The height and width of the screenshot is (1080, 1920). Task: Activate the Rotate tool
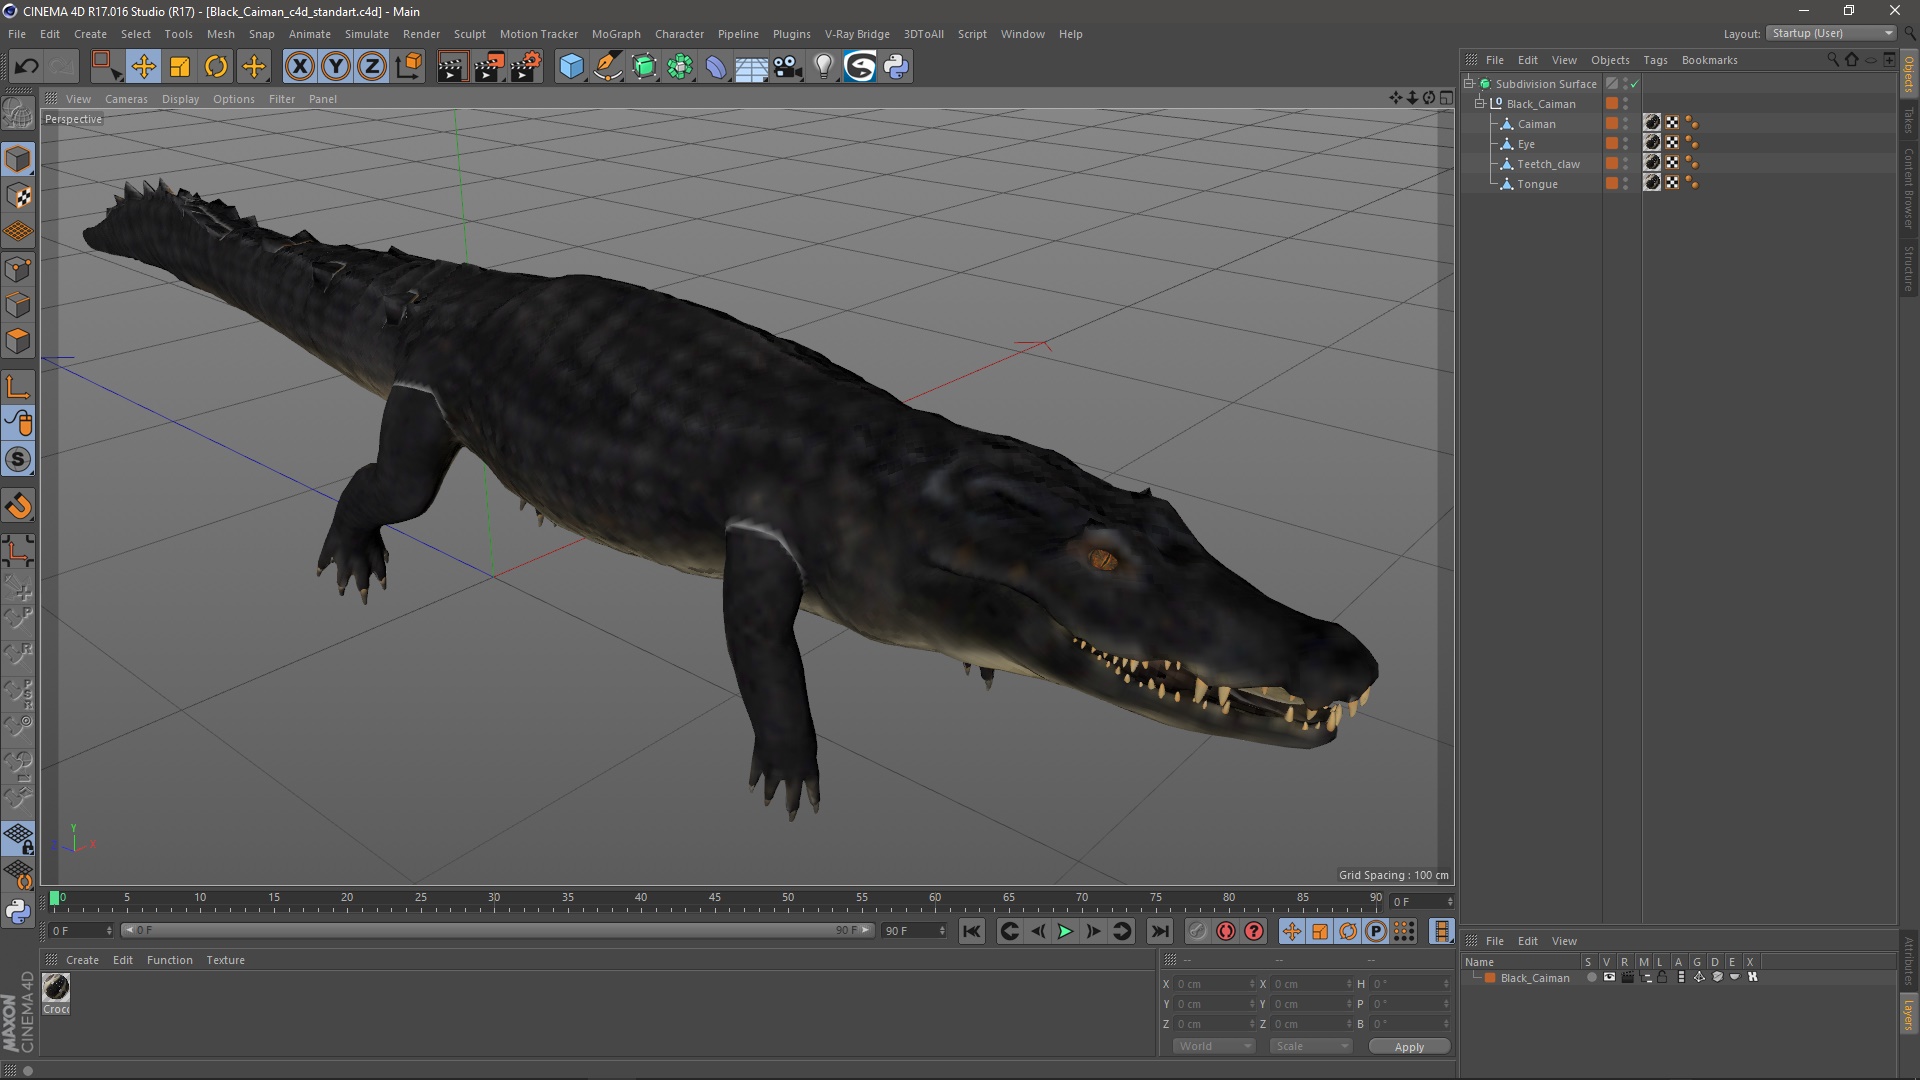(216, 67)
